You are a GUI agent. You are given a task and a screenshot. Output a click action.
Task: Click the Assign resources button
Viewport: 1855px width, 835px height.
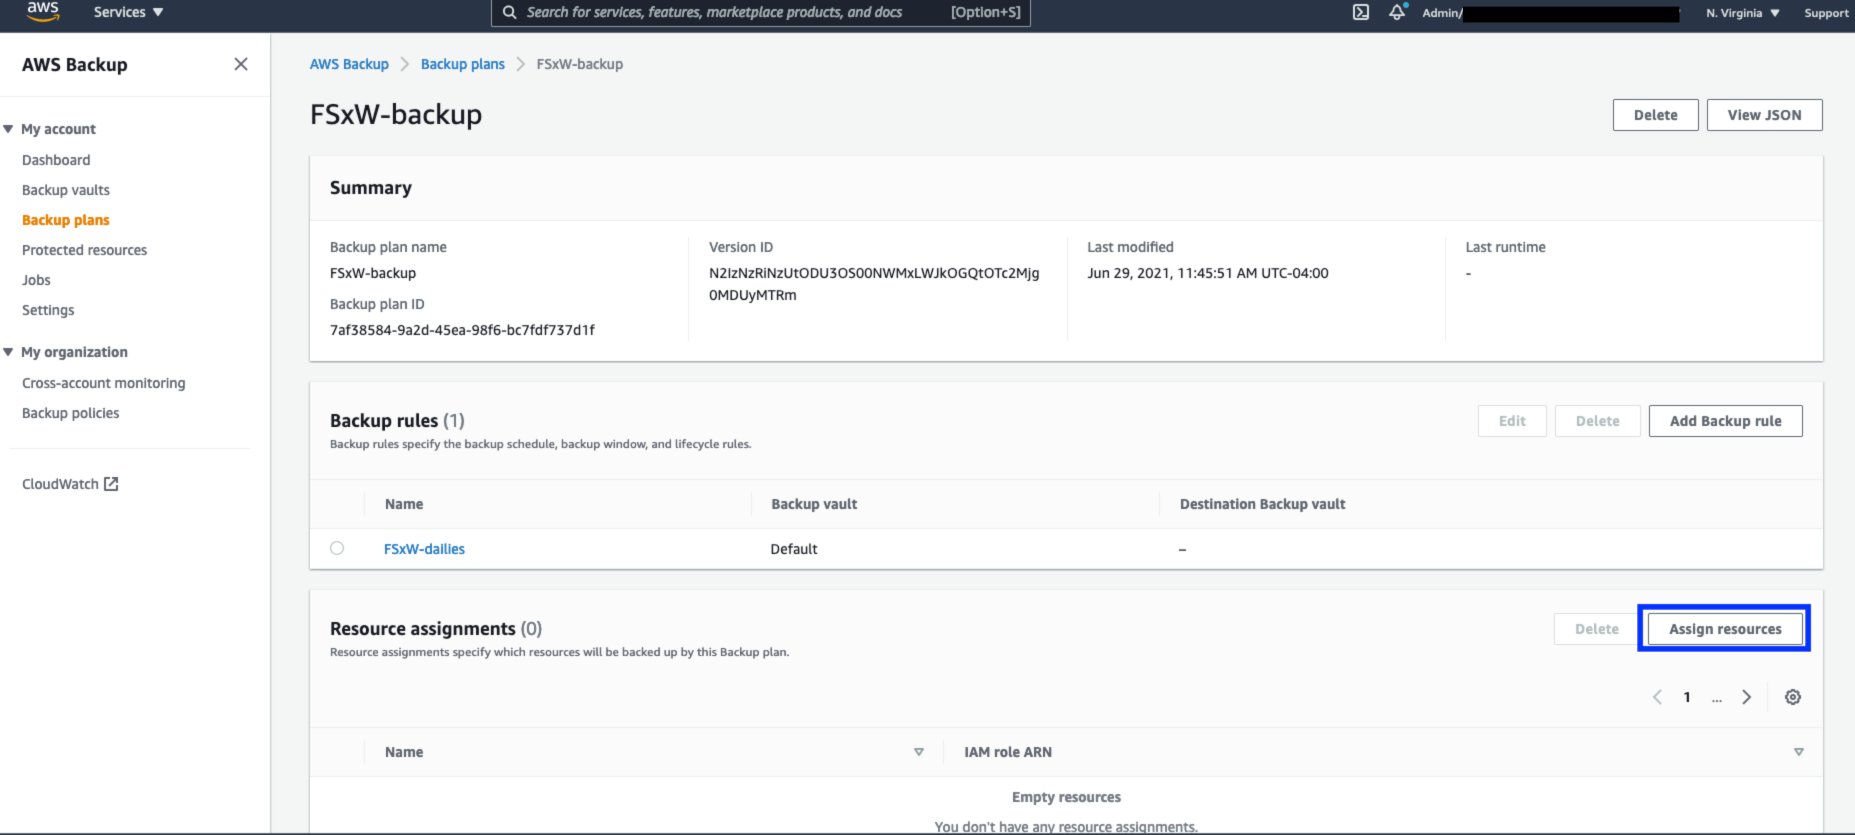(1725, 629)
